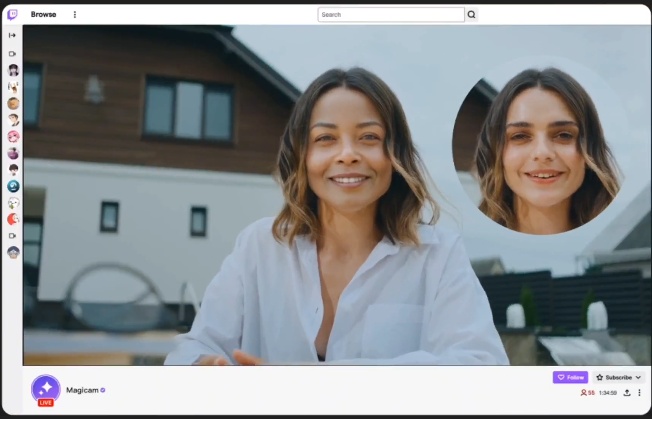652x421 pixels.
Task: Expand the Subscribe dropdown button
Action: [x=619, y=377]
